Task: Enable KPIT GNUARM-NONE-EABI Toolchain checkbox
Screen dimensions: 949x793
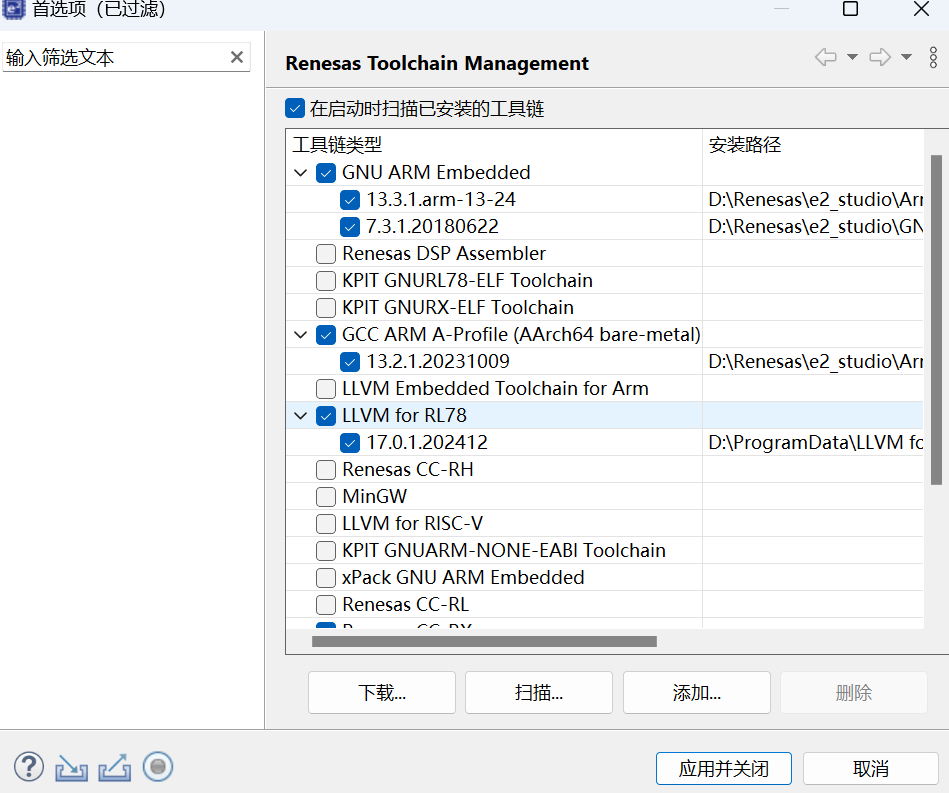Action: pyautogui.click(x=326, y=551)
